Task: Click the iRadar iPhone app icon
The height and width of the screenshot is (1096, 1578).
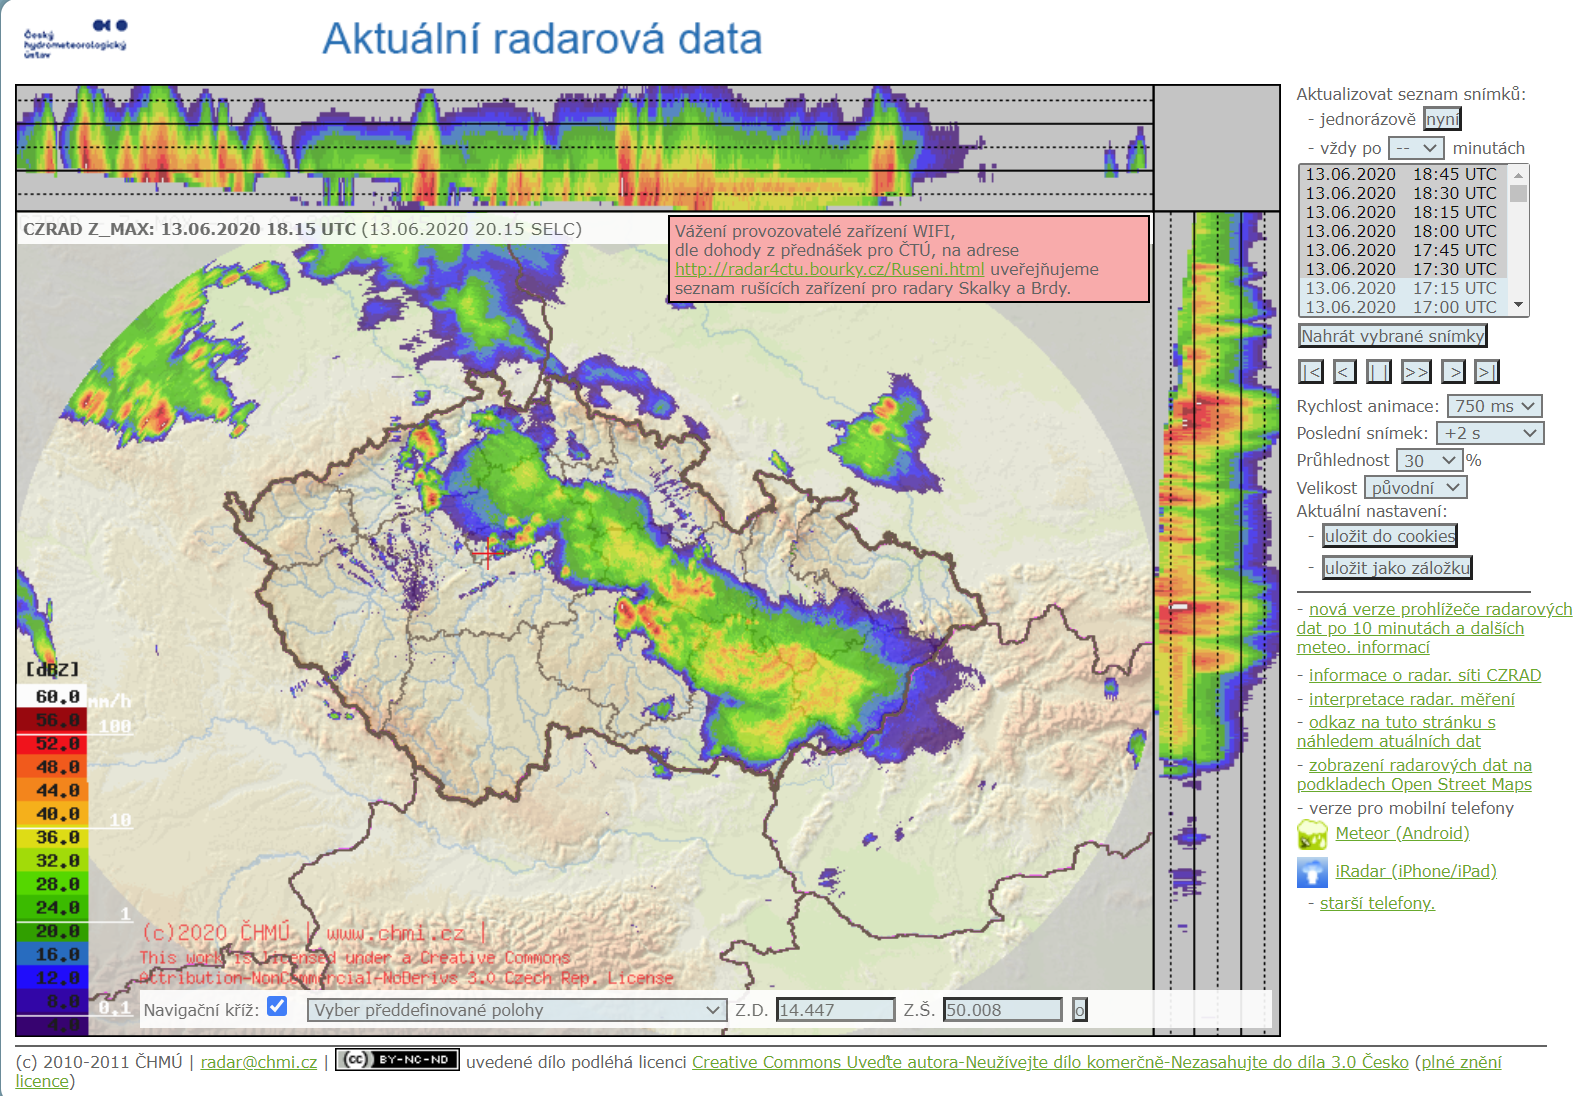Action: click(x=1312, y=872)
